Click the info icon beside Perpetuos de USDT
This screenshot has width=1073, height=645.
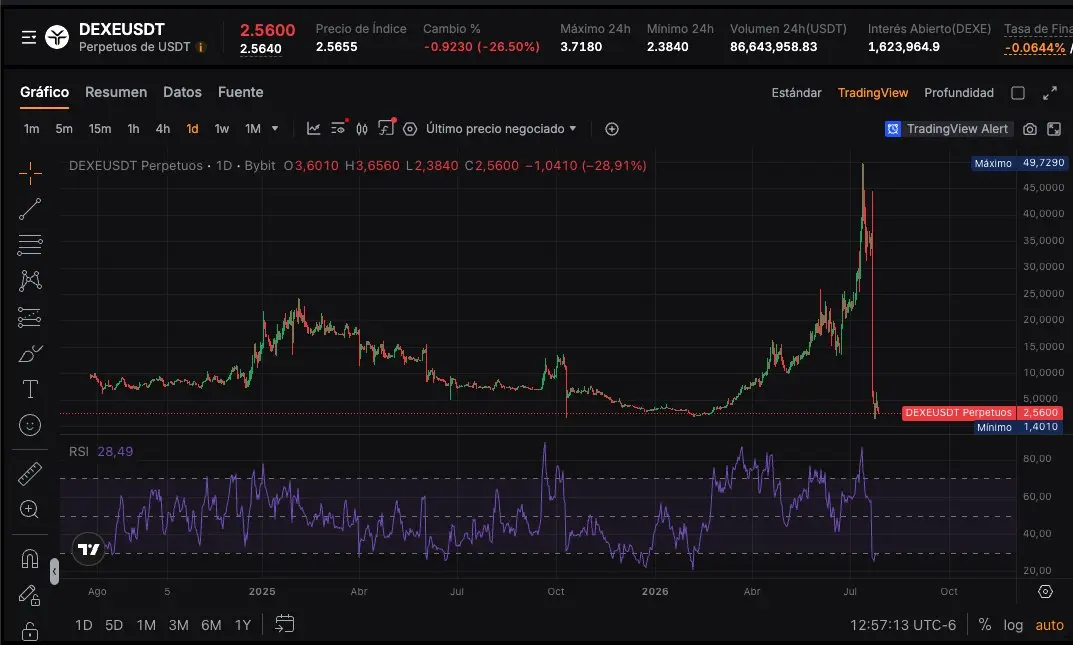point(201,47)
